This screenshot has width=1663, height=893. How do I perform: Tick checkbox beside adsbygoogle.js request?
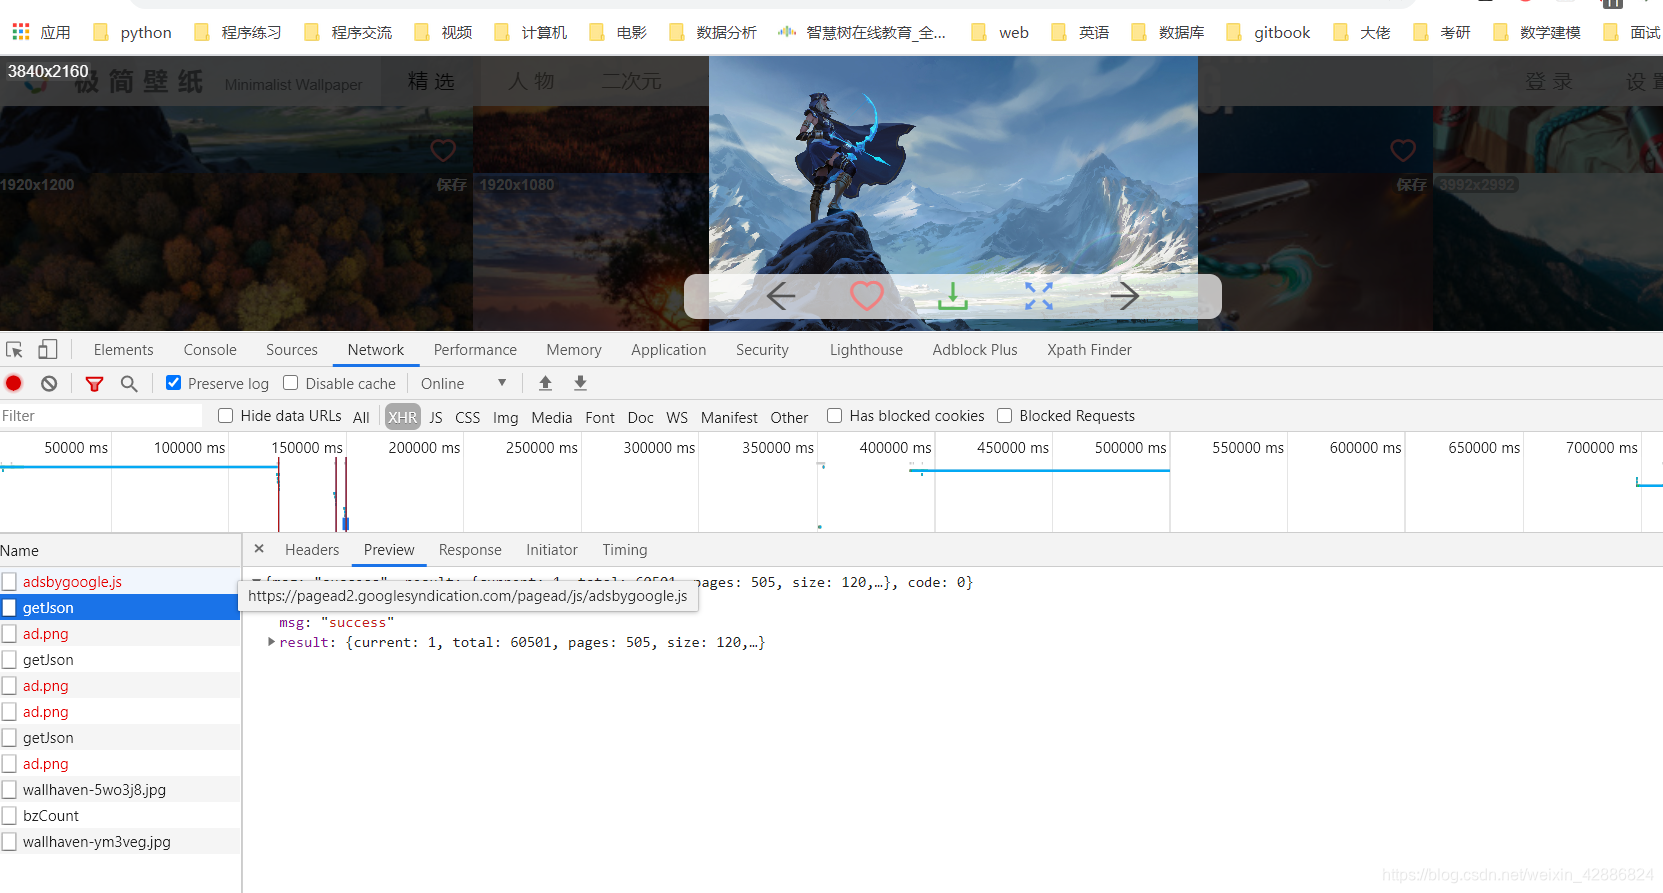pos(9,582)
